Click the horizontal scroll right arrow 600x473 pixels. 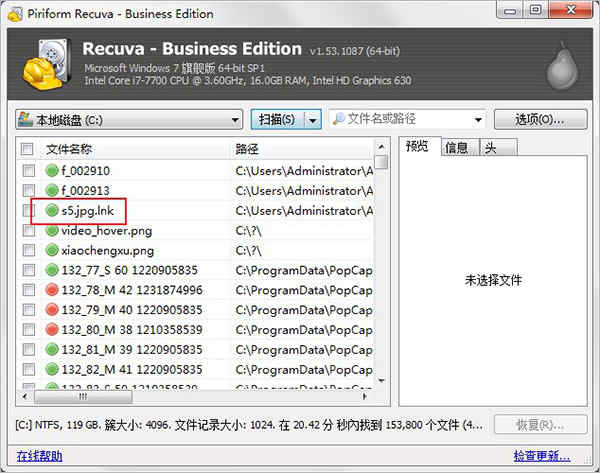365,397
